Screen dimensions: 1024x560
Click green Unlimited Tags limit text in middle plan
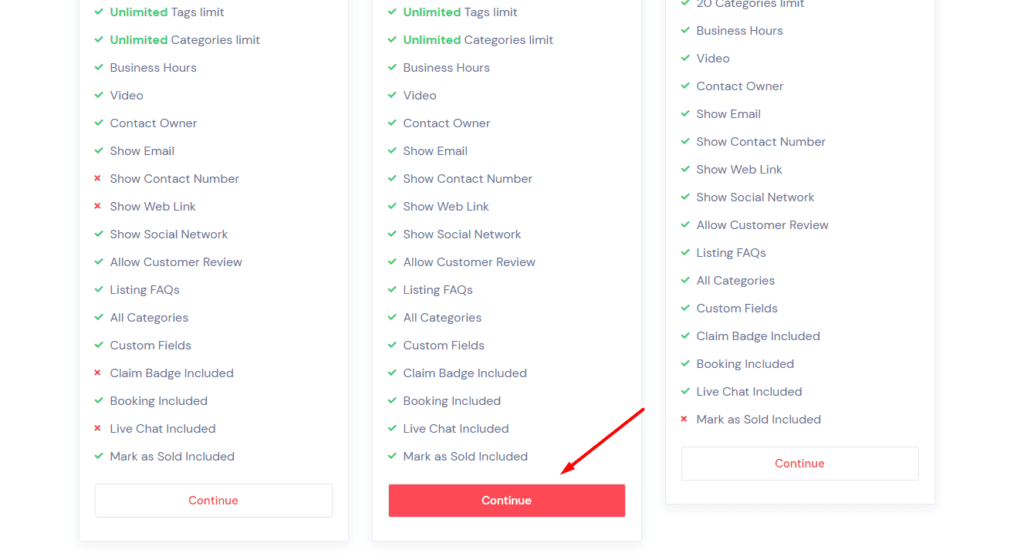(x=460, y=12)
